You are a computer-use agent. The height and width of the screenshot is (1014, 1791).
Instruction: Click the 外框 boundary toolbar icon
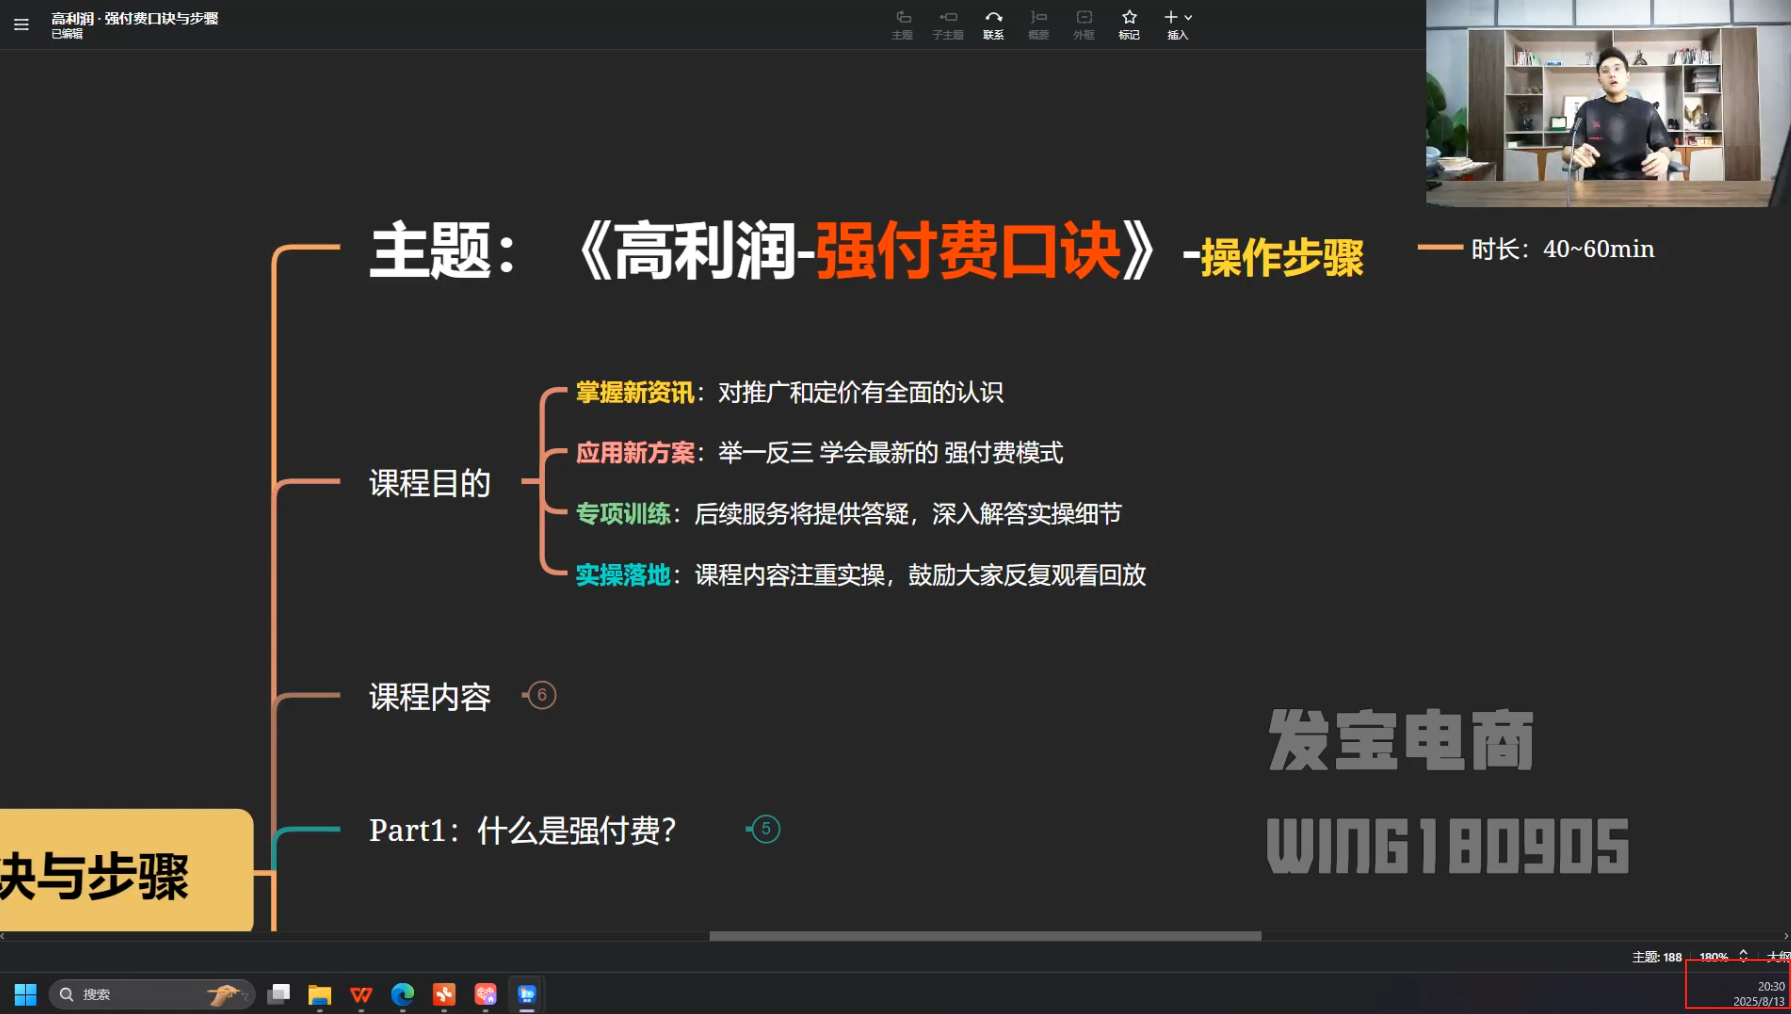click(1084, 24)
